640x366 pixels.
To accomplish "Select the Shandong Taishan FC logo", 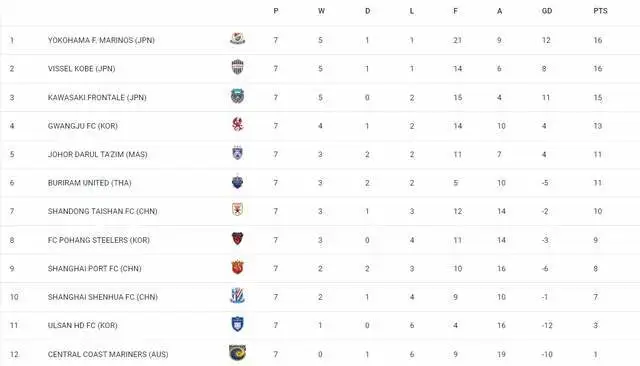I will tap(238, 210).
